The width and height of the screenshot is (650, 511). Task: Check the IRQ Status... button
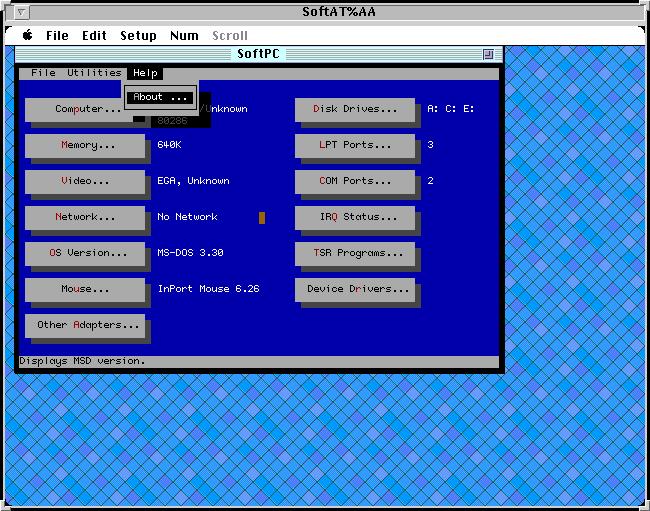click(354, 217)
